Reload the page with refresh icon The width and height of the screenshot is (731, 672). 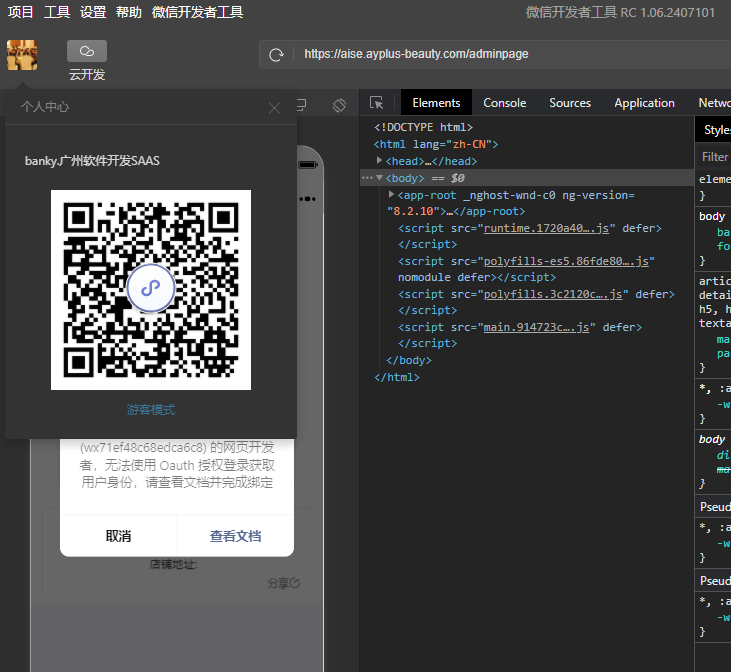pos(276,55)
